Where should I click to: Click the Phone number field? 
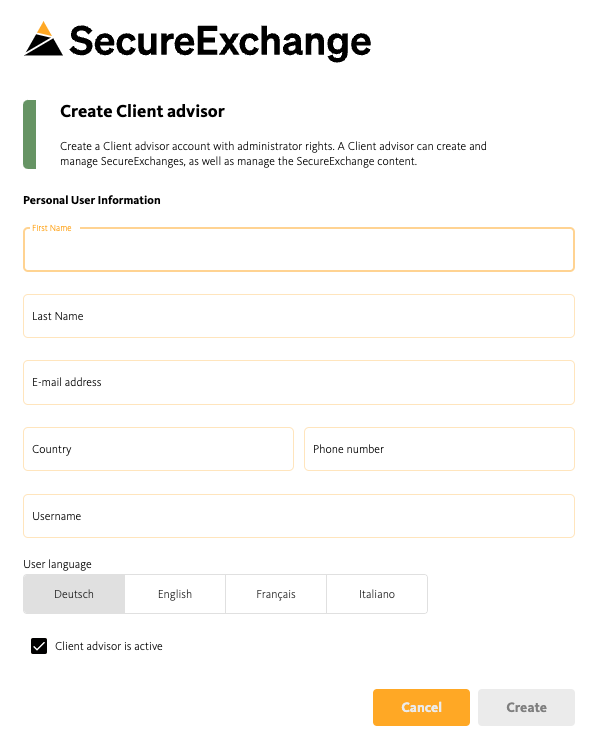click(440, 449)
